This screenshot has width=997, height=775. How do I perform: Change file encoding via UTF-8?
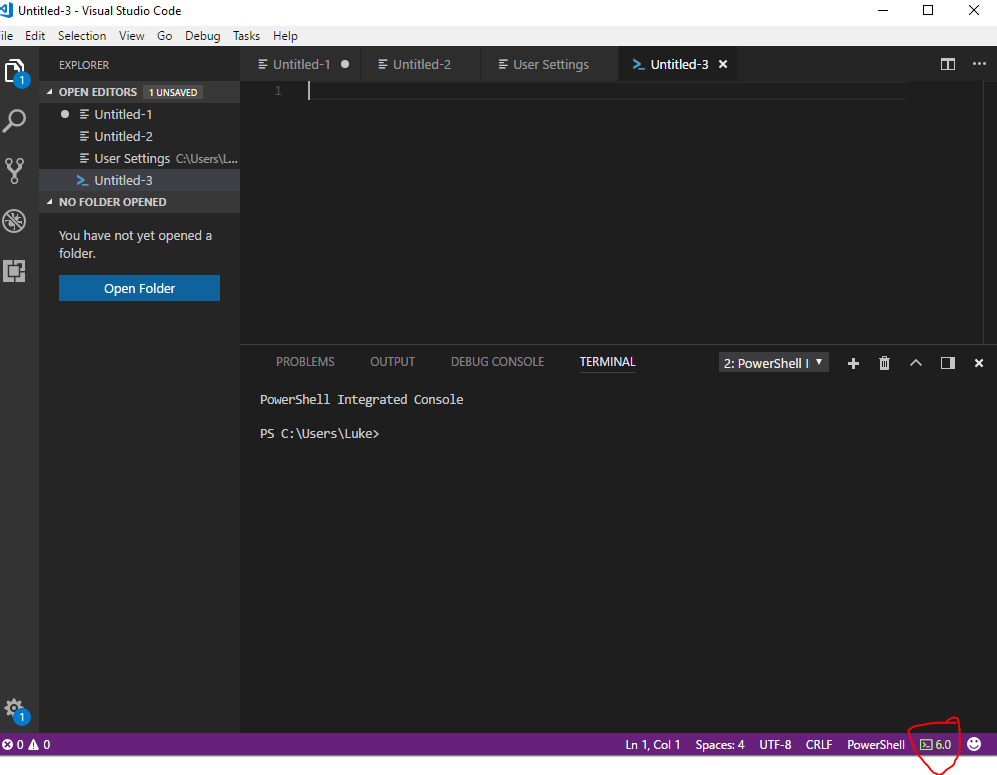point(775,744)
